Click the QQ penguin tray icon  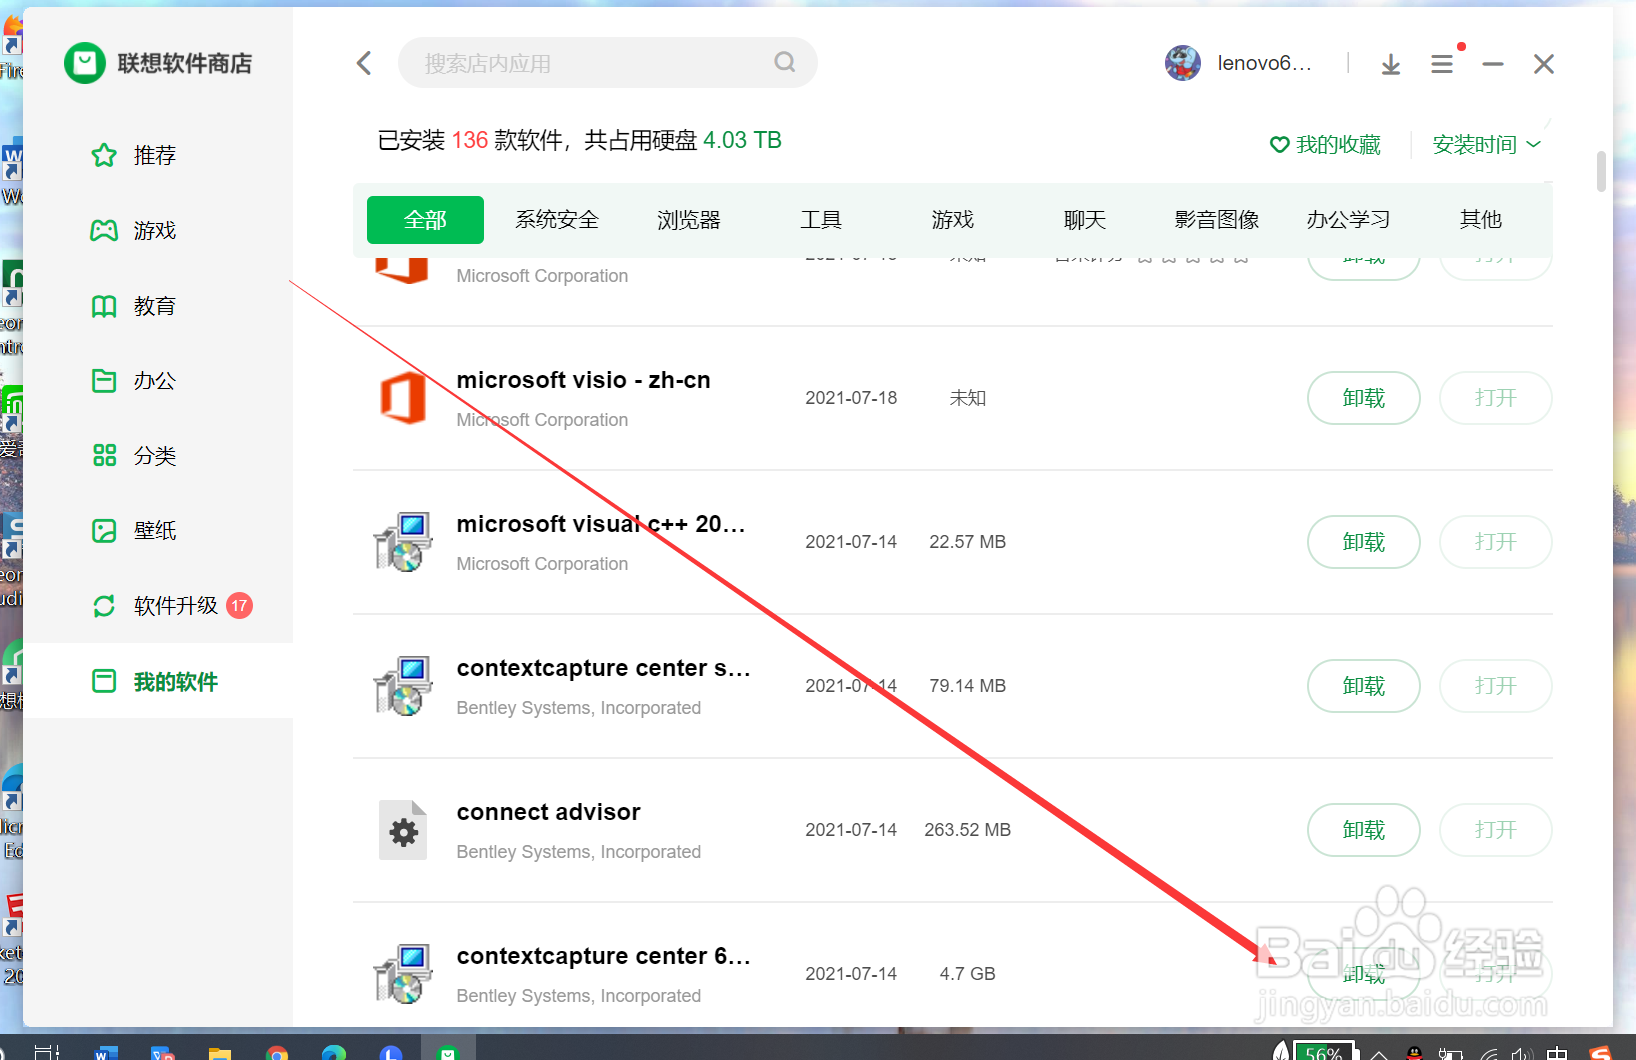1414,1052
